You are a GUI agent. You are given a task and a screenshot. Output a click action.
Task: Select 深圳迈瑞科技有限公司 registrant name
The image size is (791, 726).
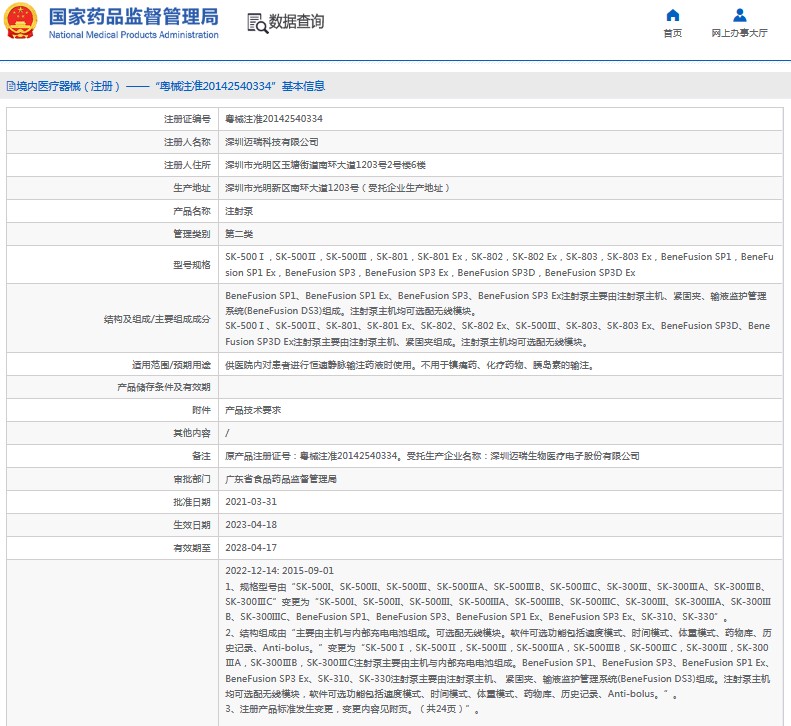271,142
